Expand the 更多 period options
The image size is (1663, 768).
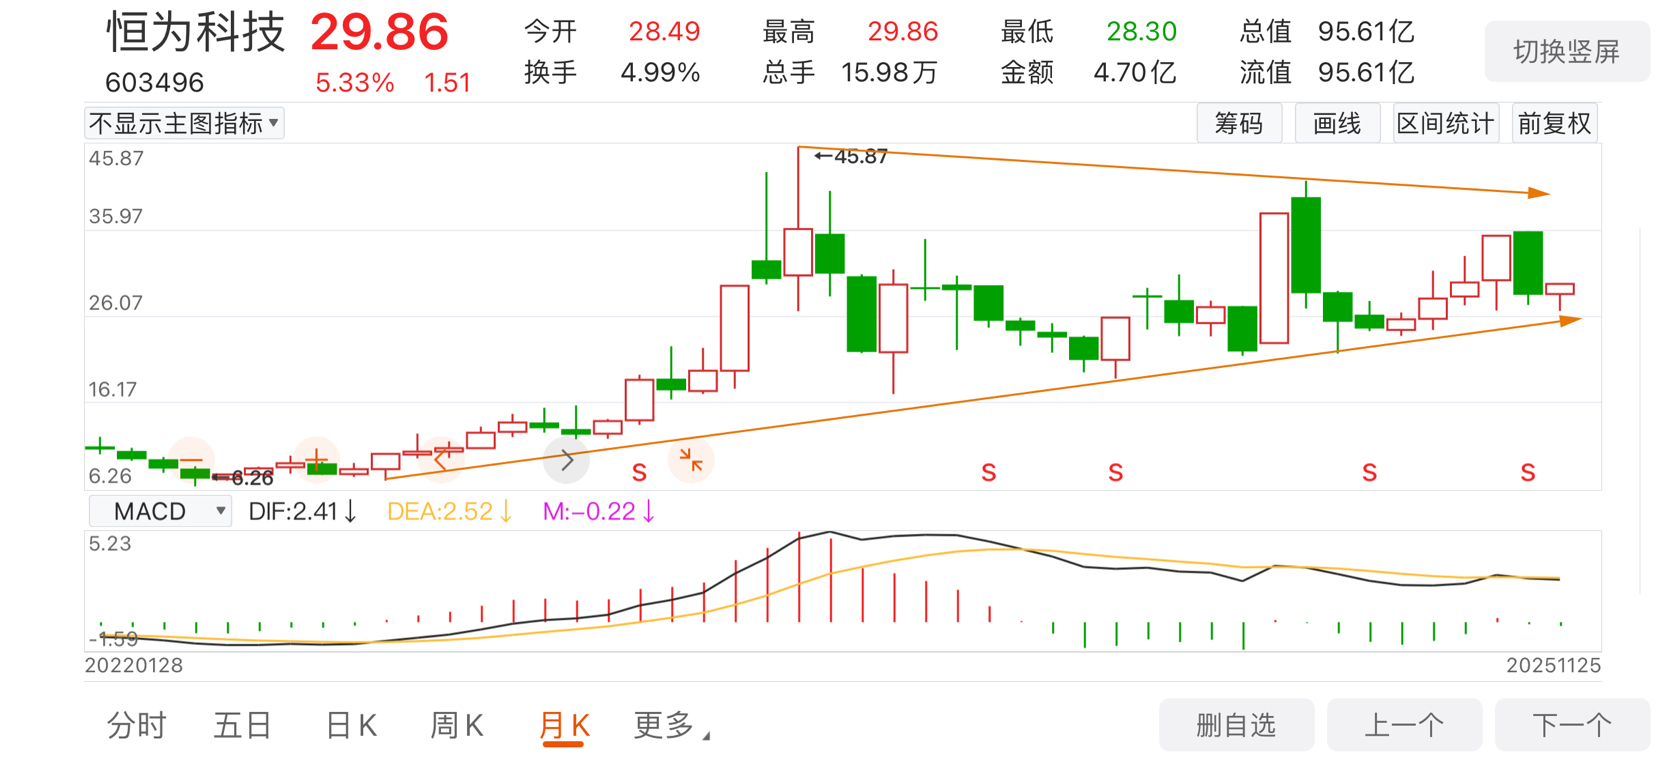point(672,725)
